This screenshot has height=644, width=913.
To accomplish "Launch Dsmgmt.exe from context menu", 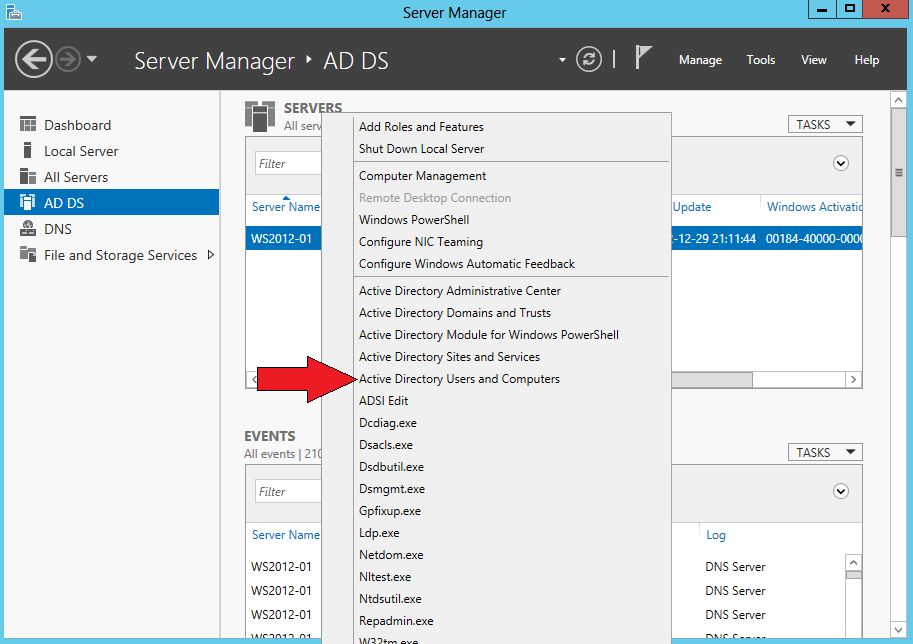I will (x=391, y=489).
